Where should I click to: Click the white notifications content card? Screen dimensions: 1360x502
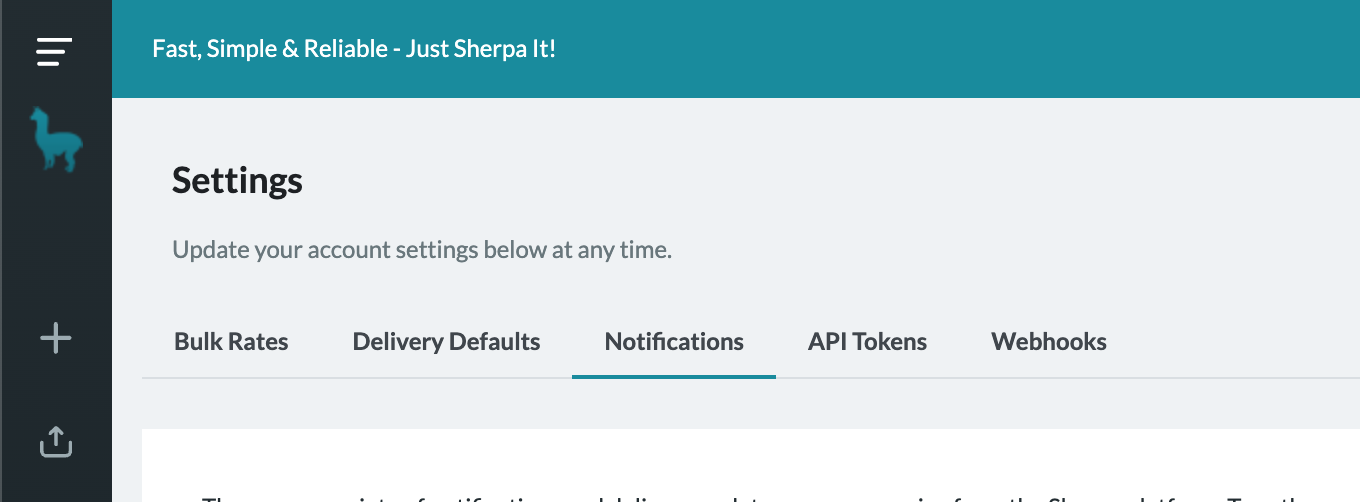click(751, 466)
